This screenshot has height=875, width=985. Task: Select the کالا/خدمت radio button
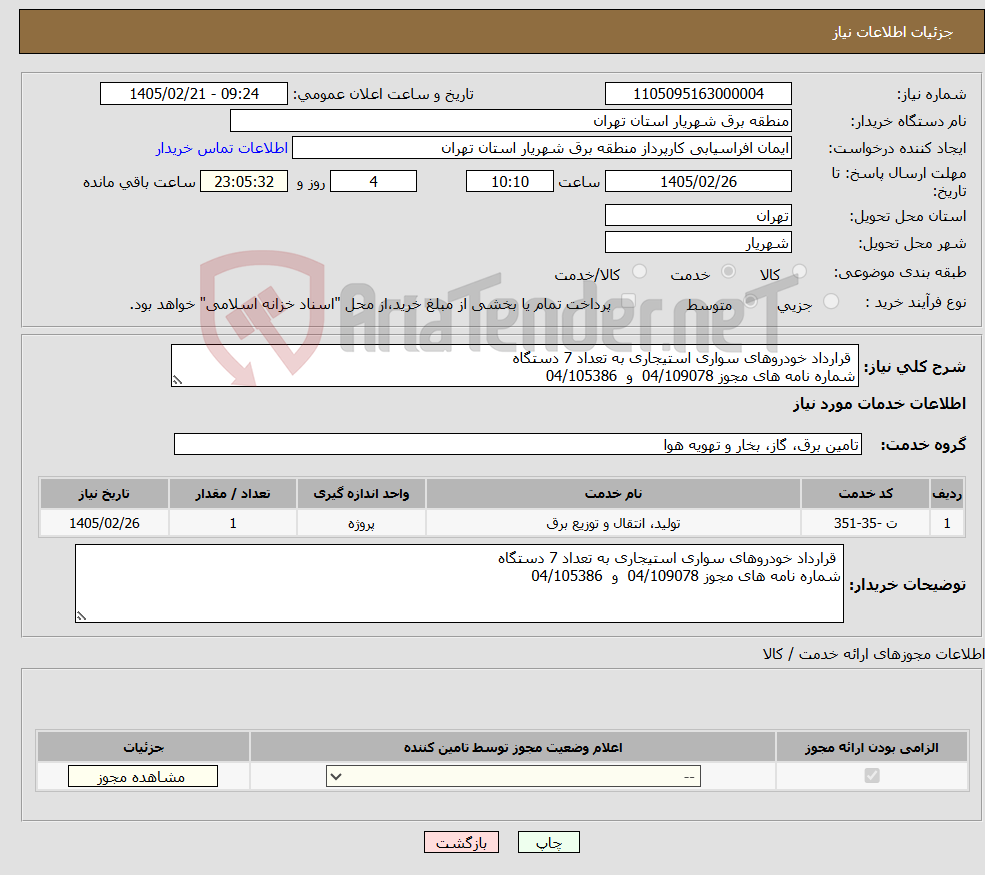(x=639, y=271)
